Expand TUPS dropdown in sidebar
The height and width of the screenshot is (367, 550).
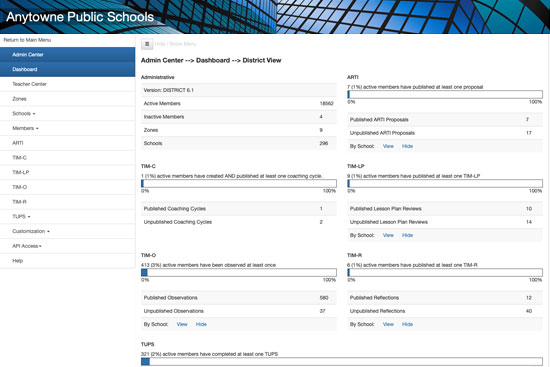[67, 216]
